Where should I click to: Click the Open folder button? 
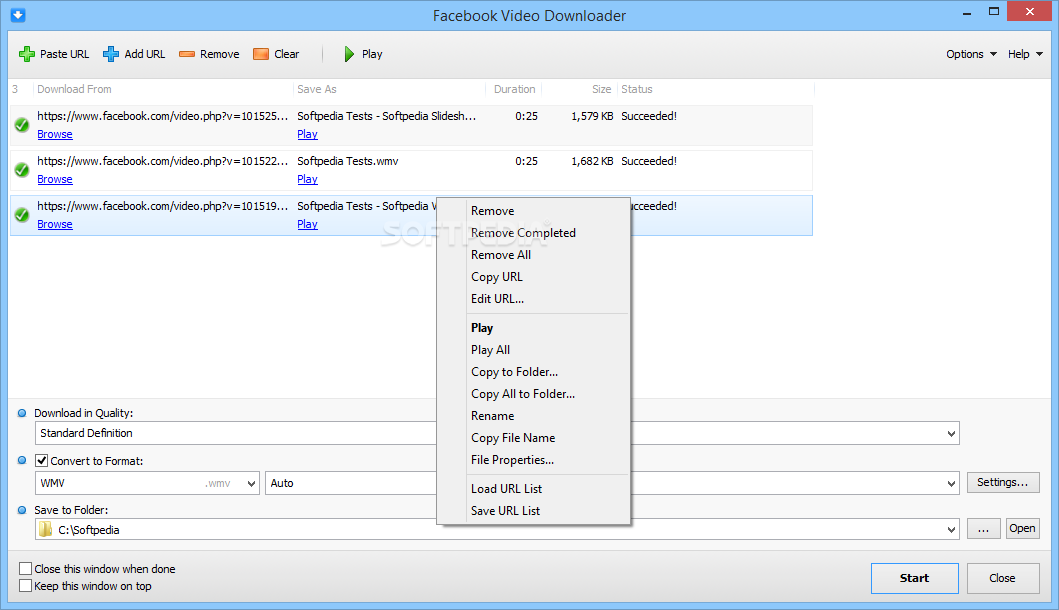(1022, 528)
